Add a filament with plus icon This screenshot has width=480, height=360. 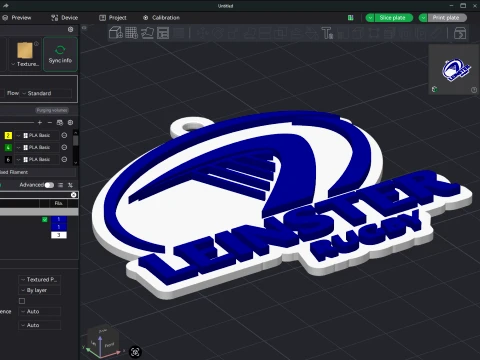click(x=40, y=123)
